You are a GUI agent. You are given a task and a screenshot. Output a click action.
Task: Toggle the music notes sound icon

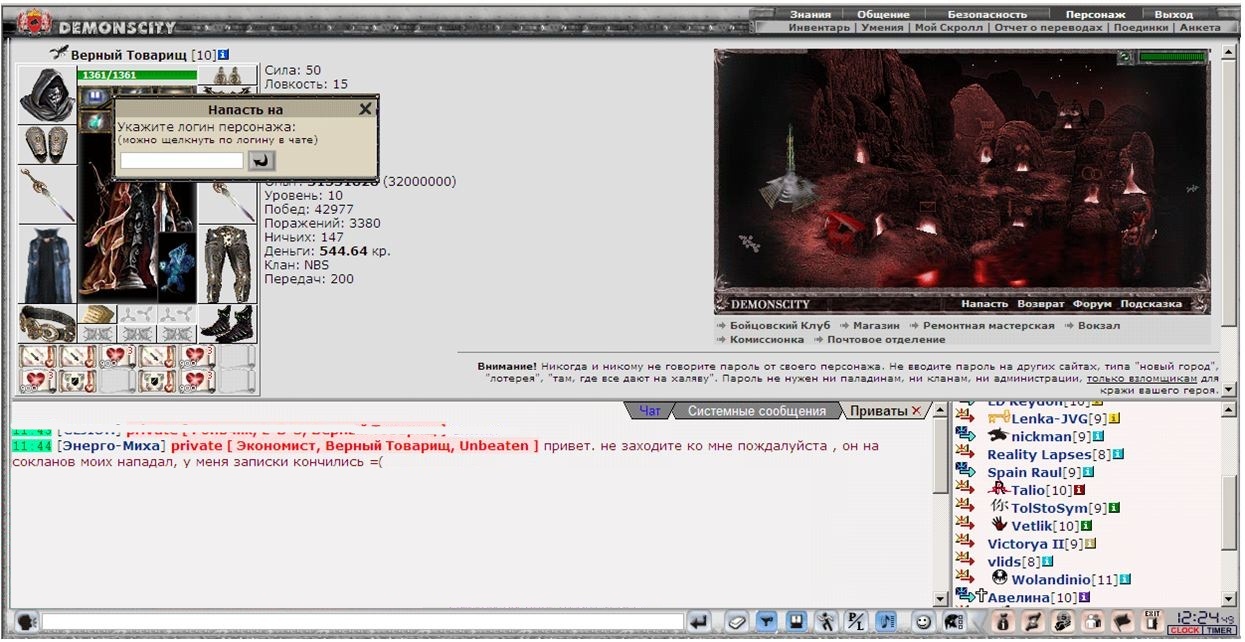(x=886, y=622)
